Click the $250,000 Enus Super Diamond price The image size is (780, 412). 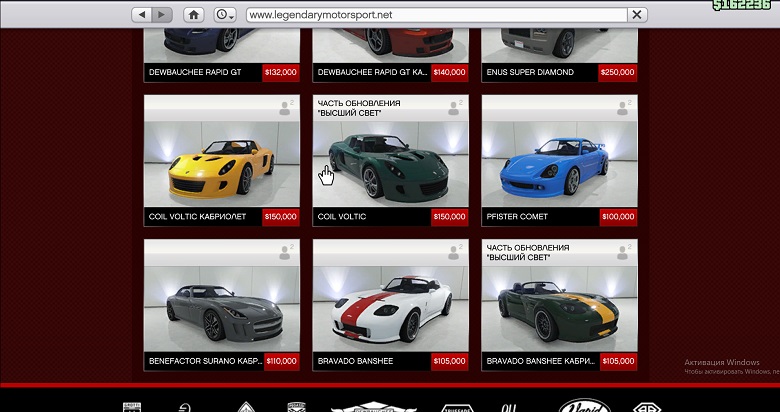[617, 72]
